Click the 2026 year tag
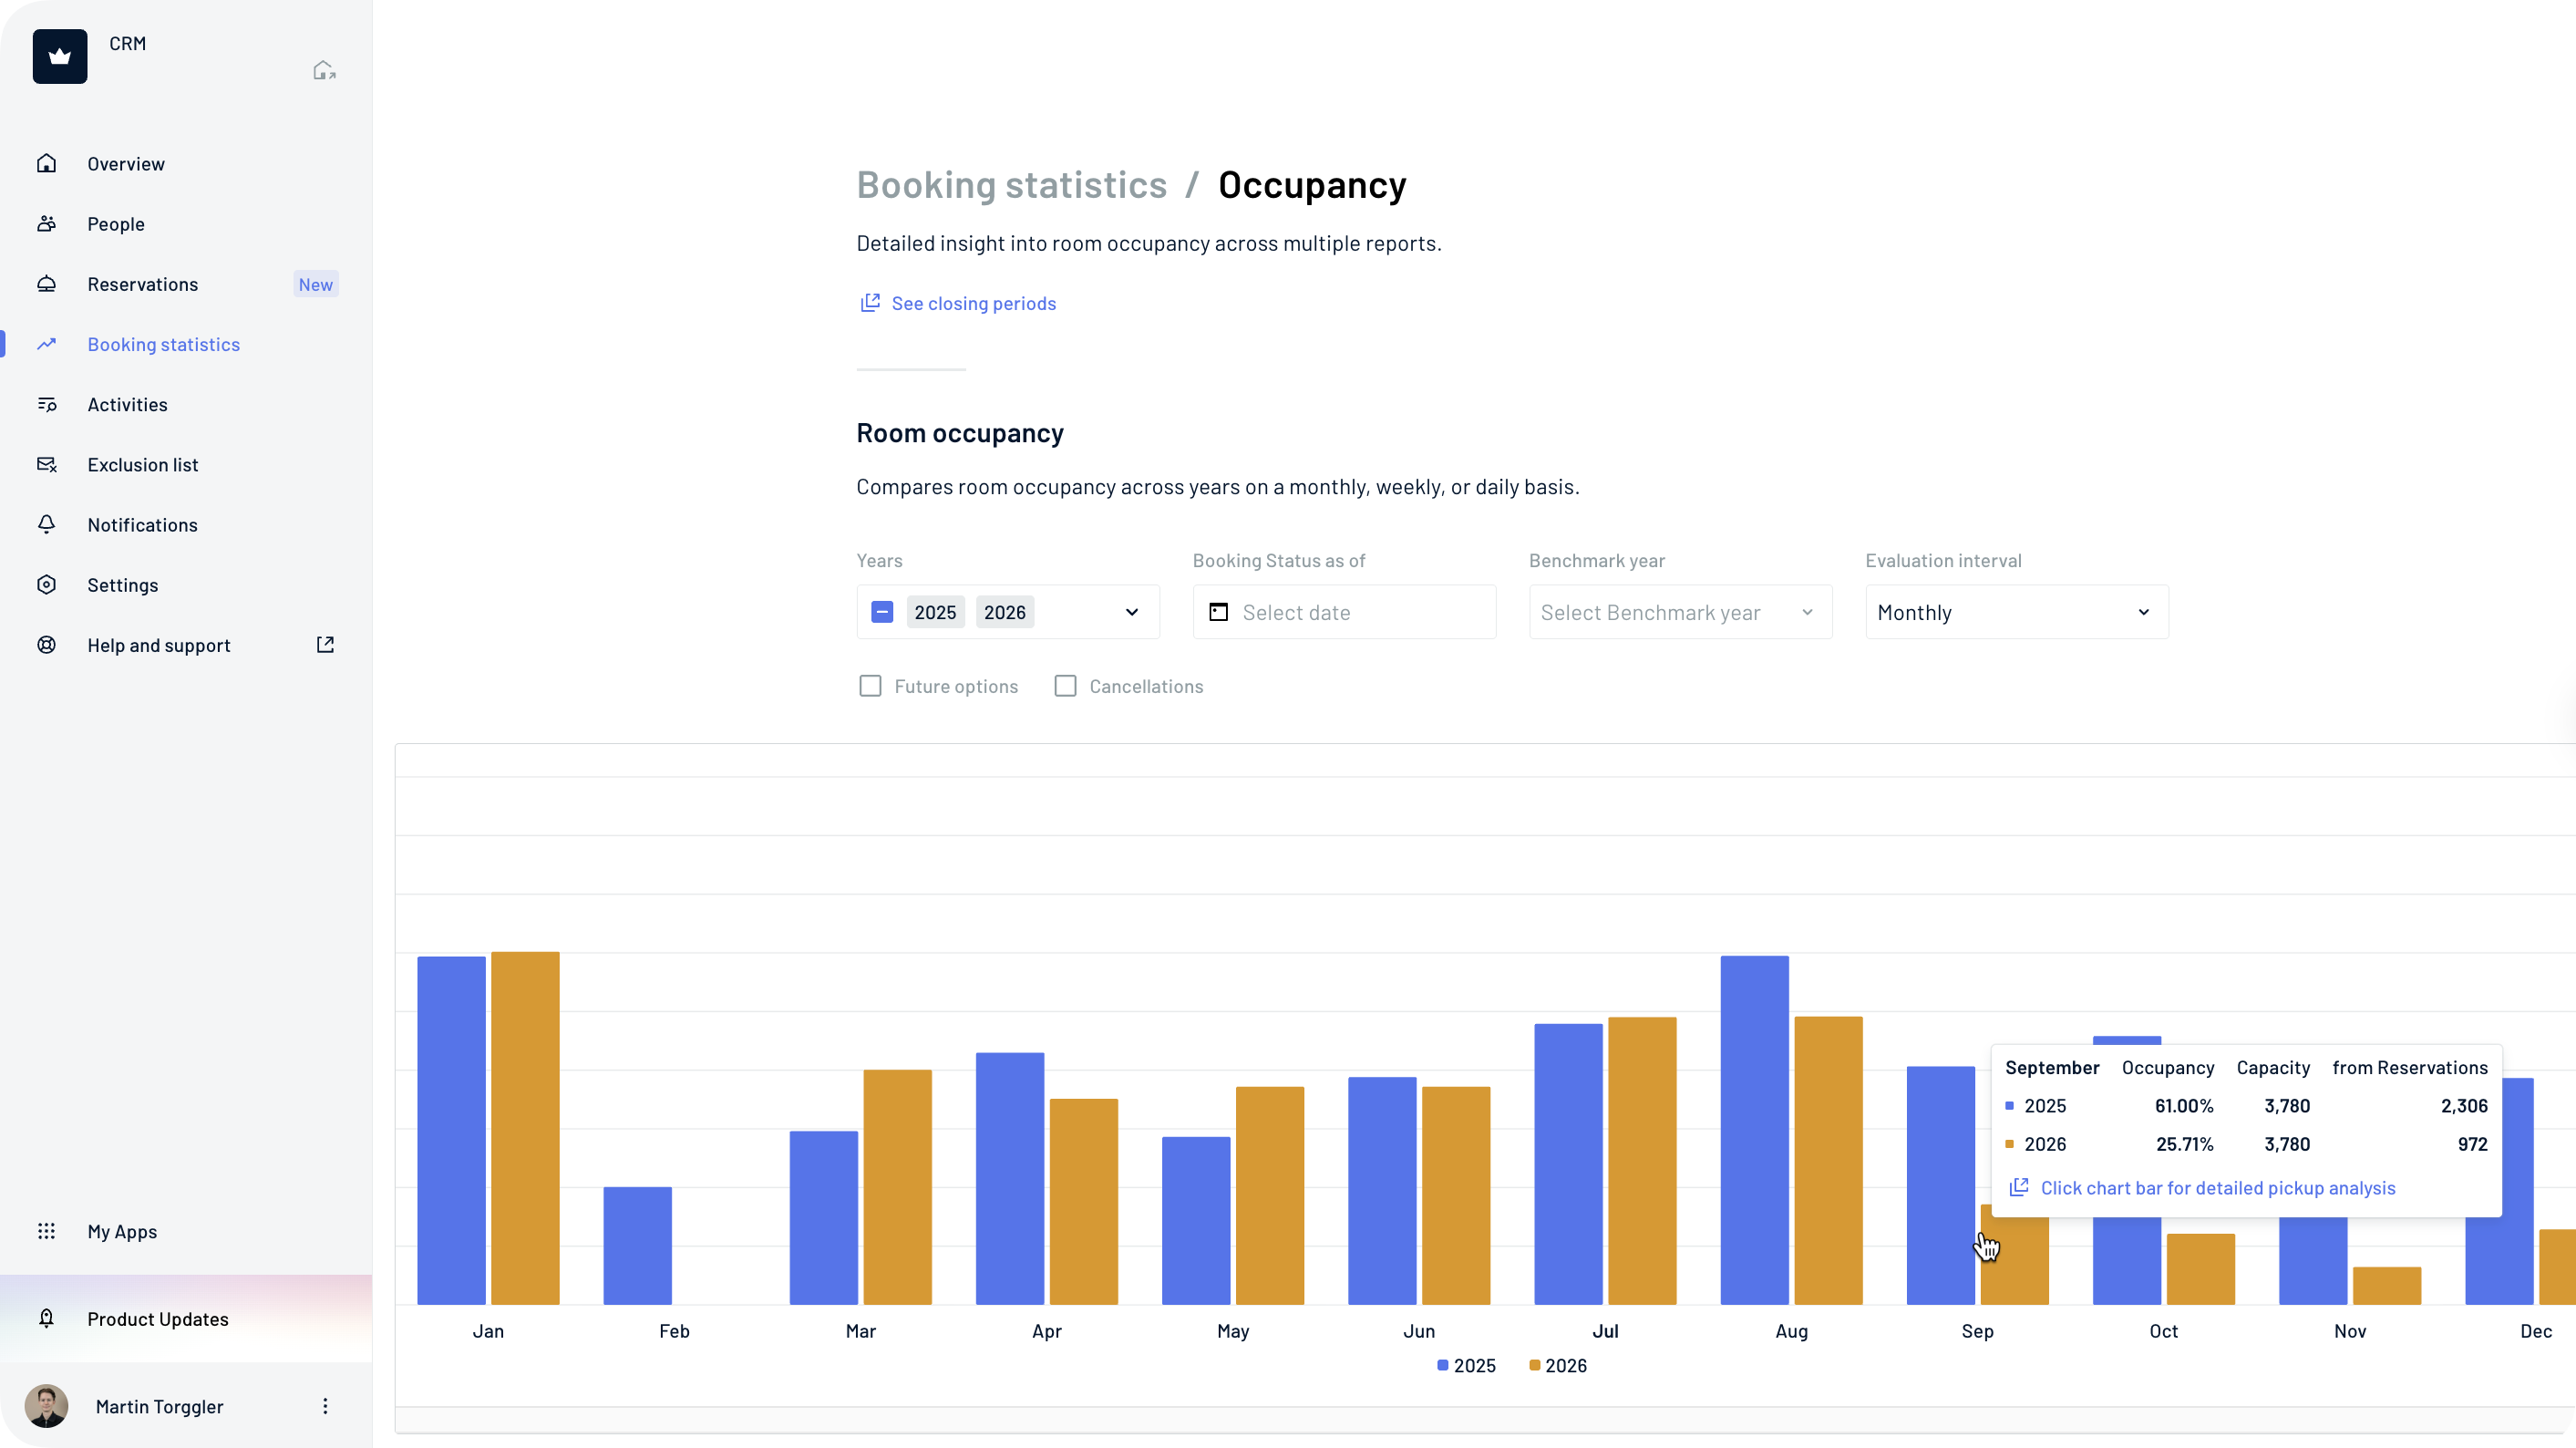The height and width of the screenshot is (1448, 2576). (1005, 612)
